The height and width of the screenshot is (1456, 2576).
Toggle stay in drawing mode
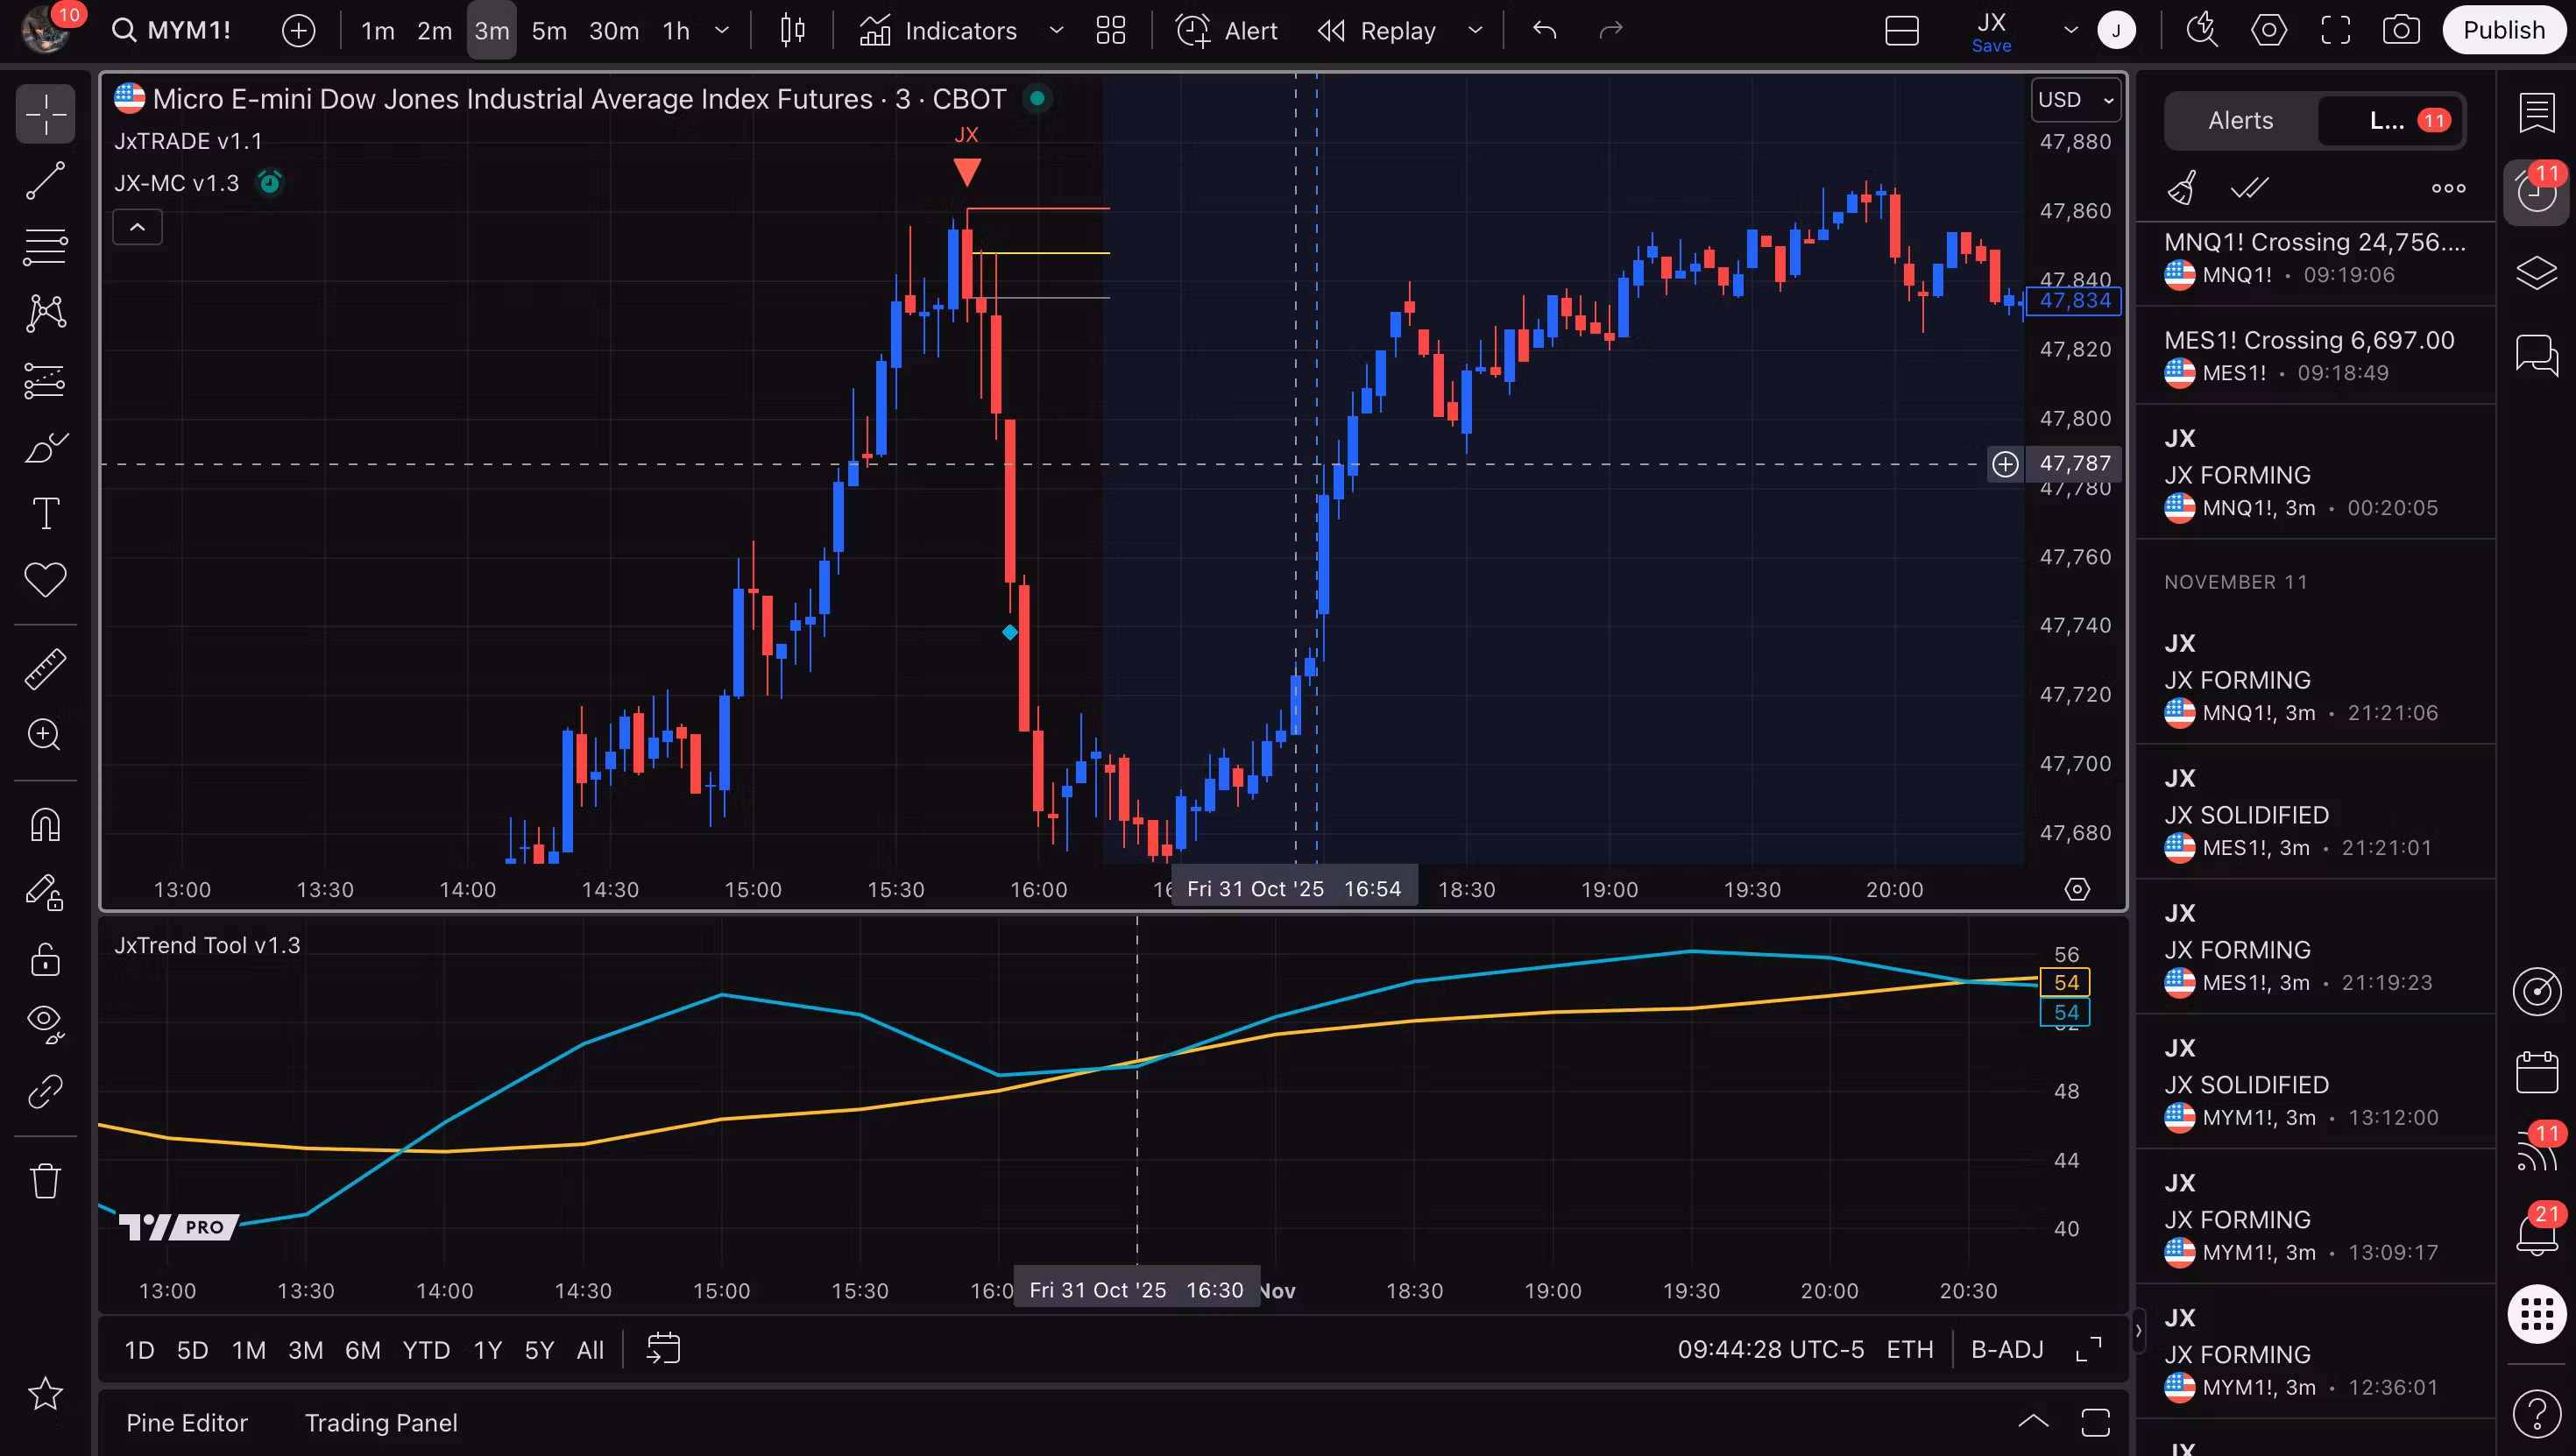tap(45, 892)
